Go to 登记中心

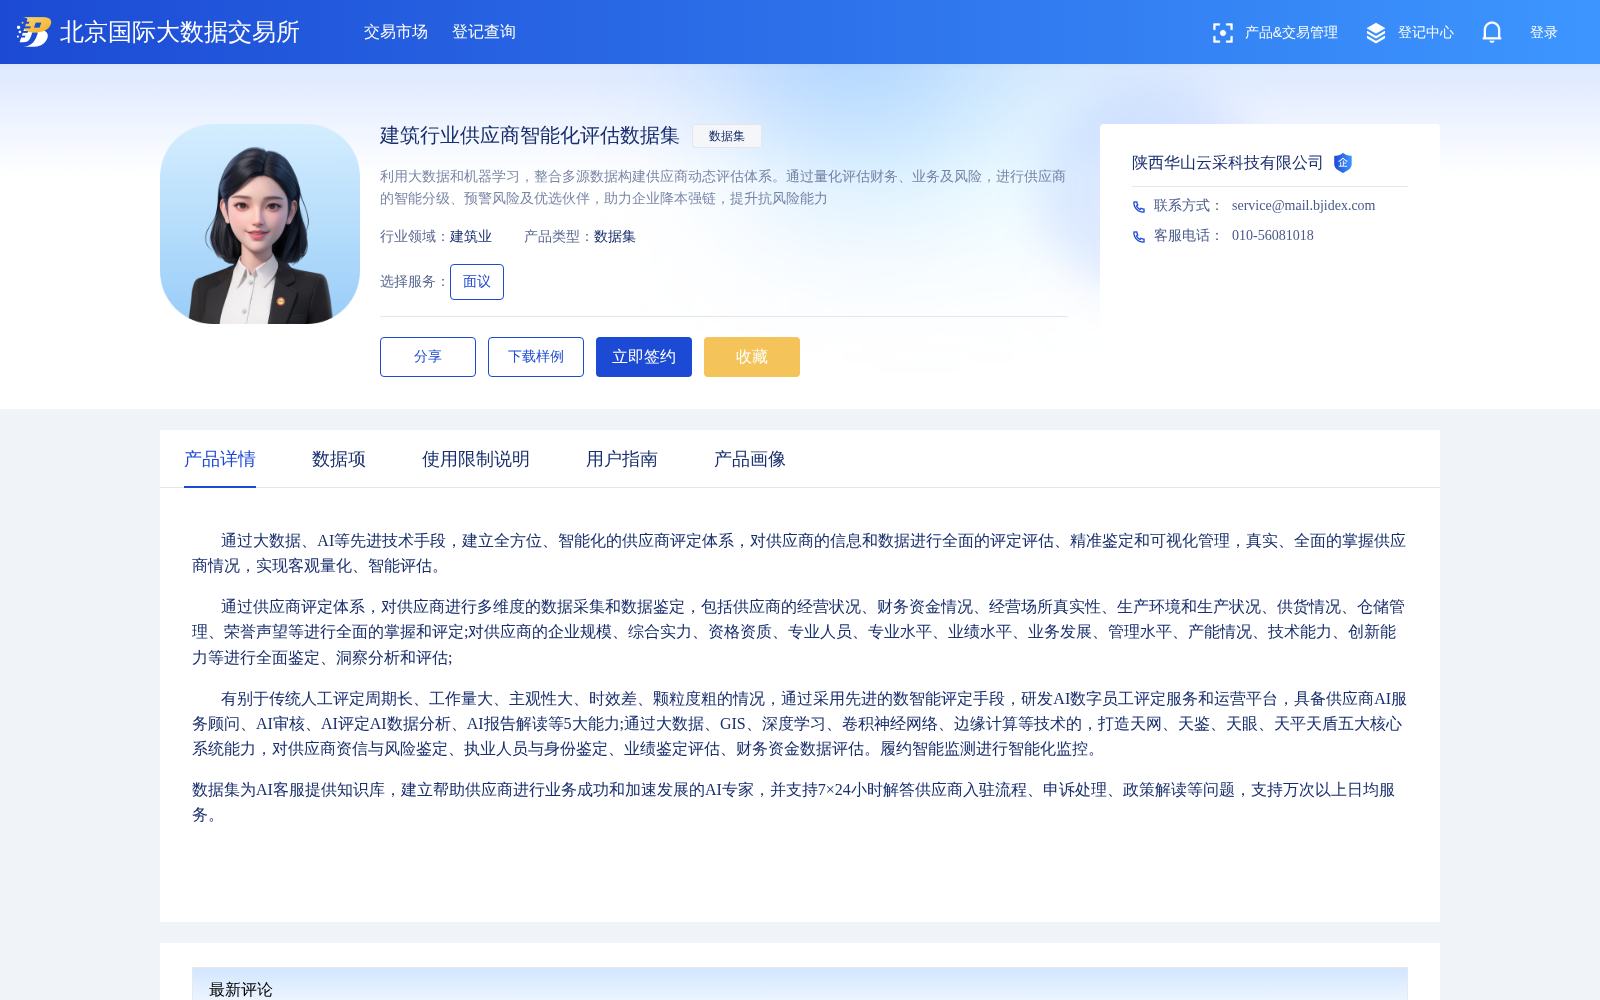click(1426, 33)
